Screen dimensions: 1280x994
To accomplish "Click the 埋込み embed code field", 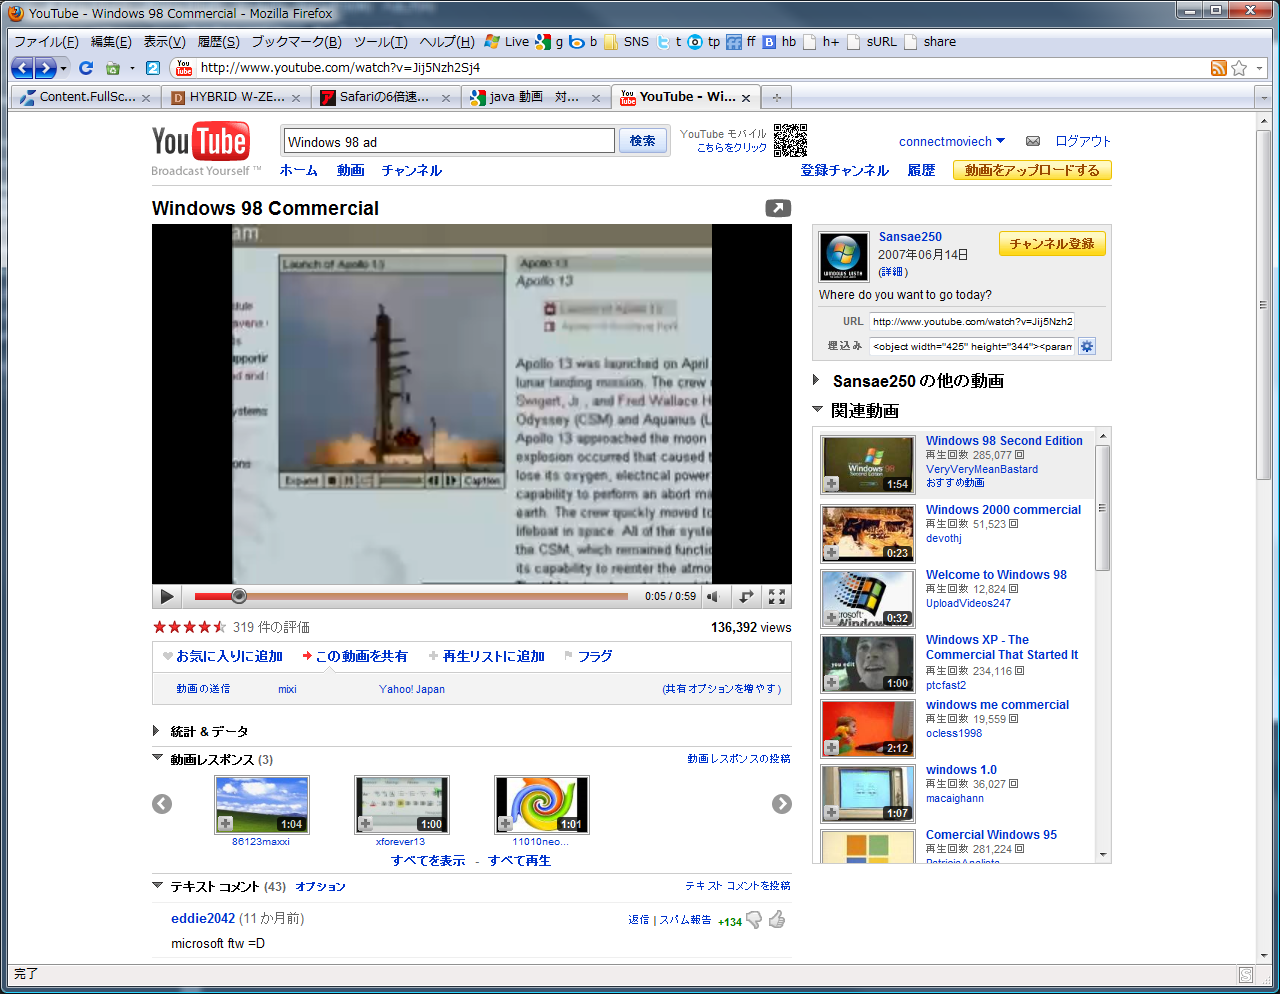I will (x=971, y=346).
